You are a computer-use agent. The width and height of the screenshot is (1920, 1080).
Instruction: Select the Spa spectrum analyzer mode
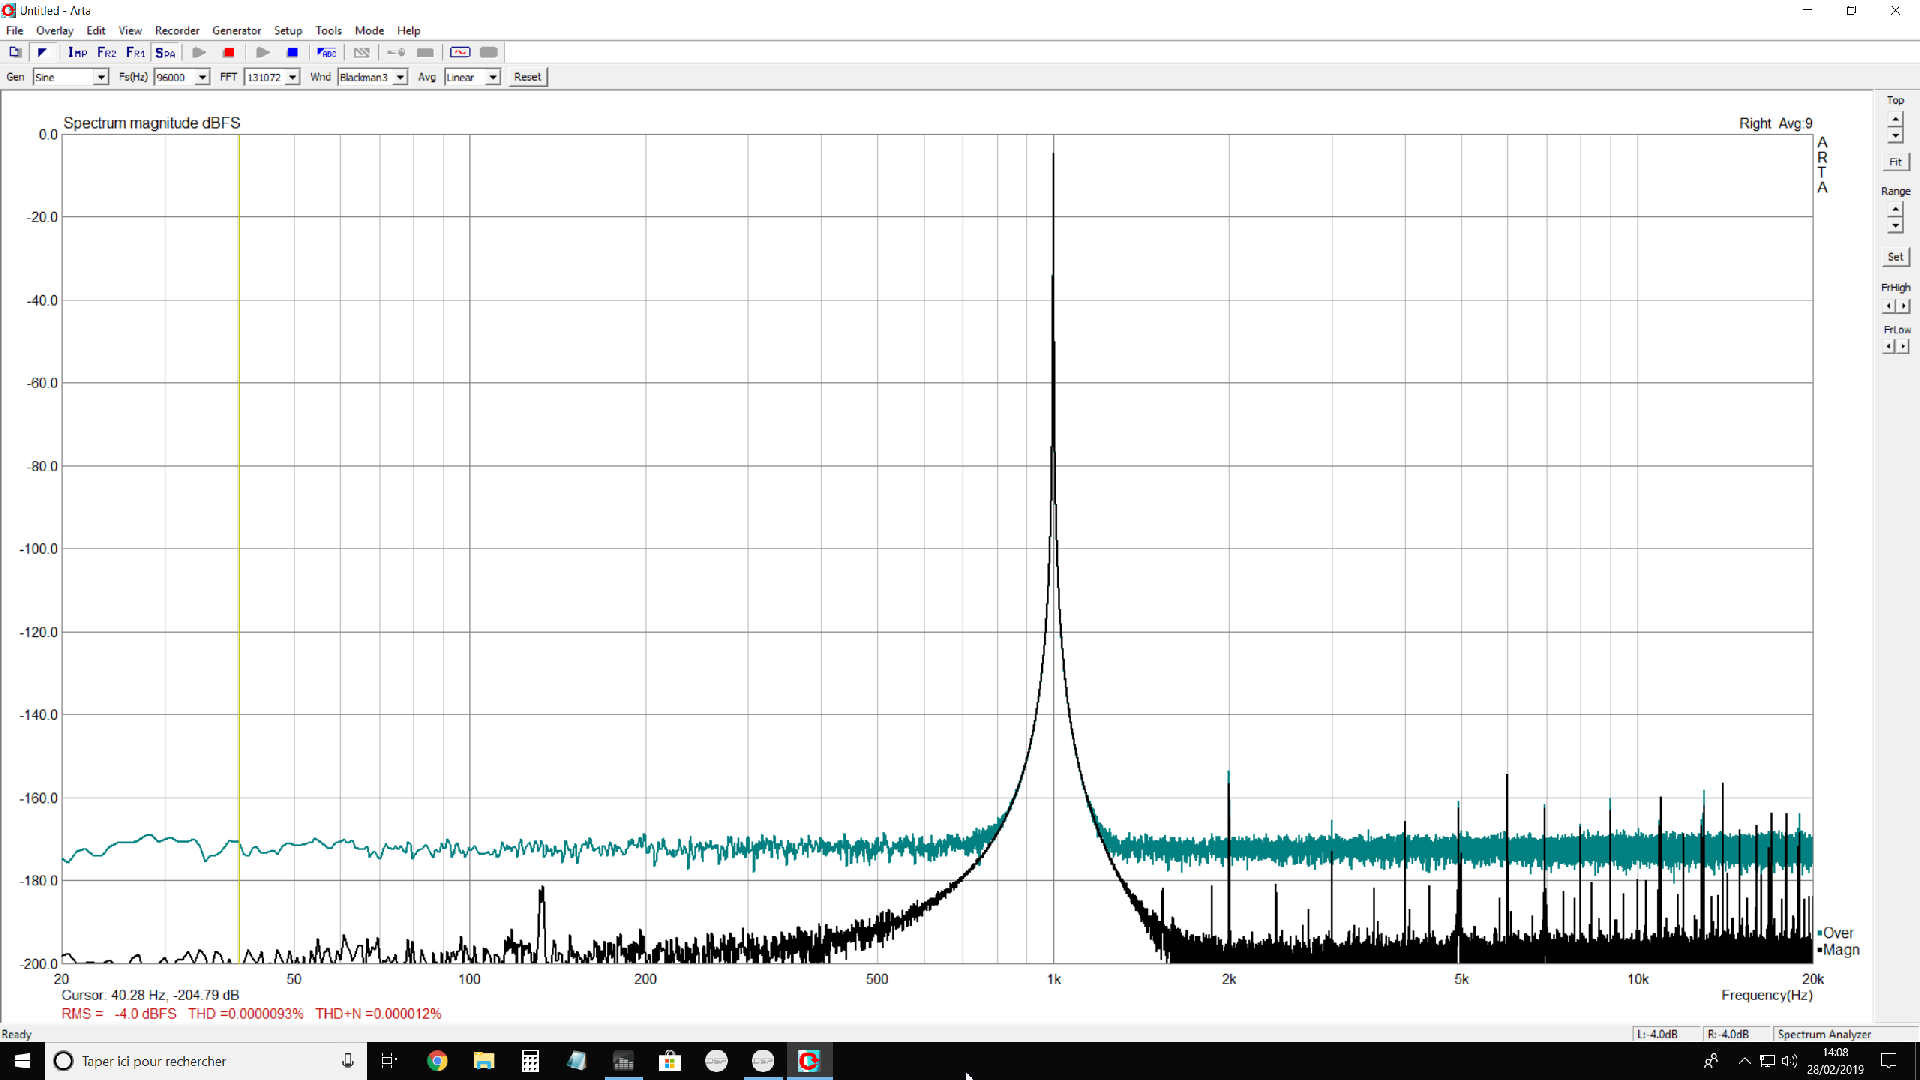coord(165,52)
